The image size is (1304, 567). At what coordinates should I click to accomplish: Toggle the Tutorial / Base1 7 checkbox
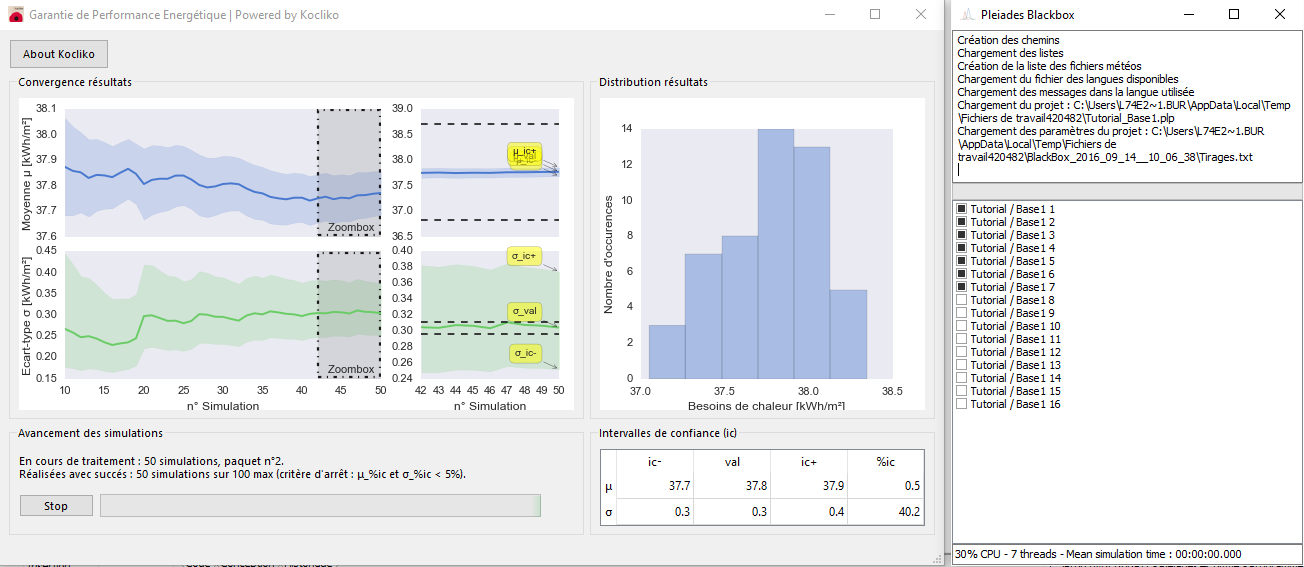click(962, 287)
